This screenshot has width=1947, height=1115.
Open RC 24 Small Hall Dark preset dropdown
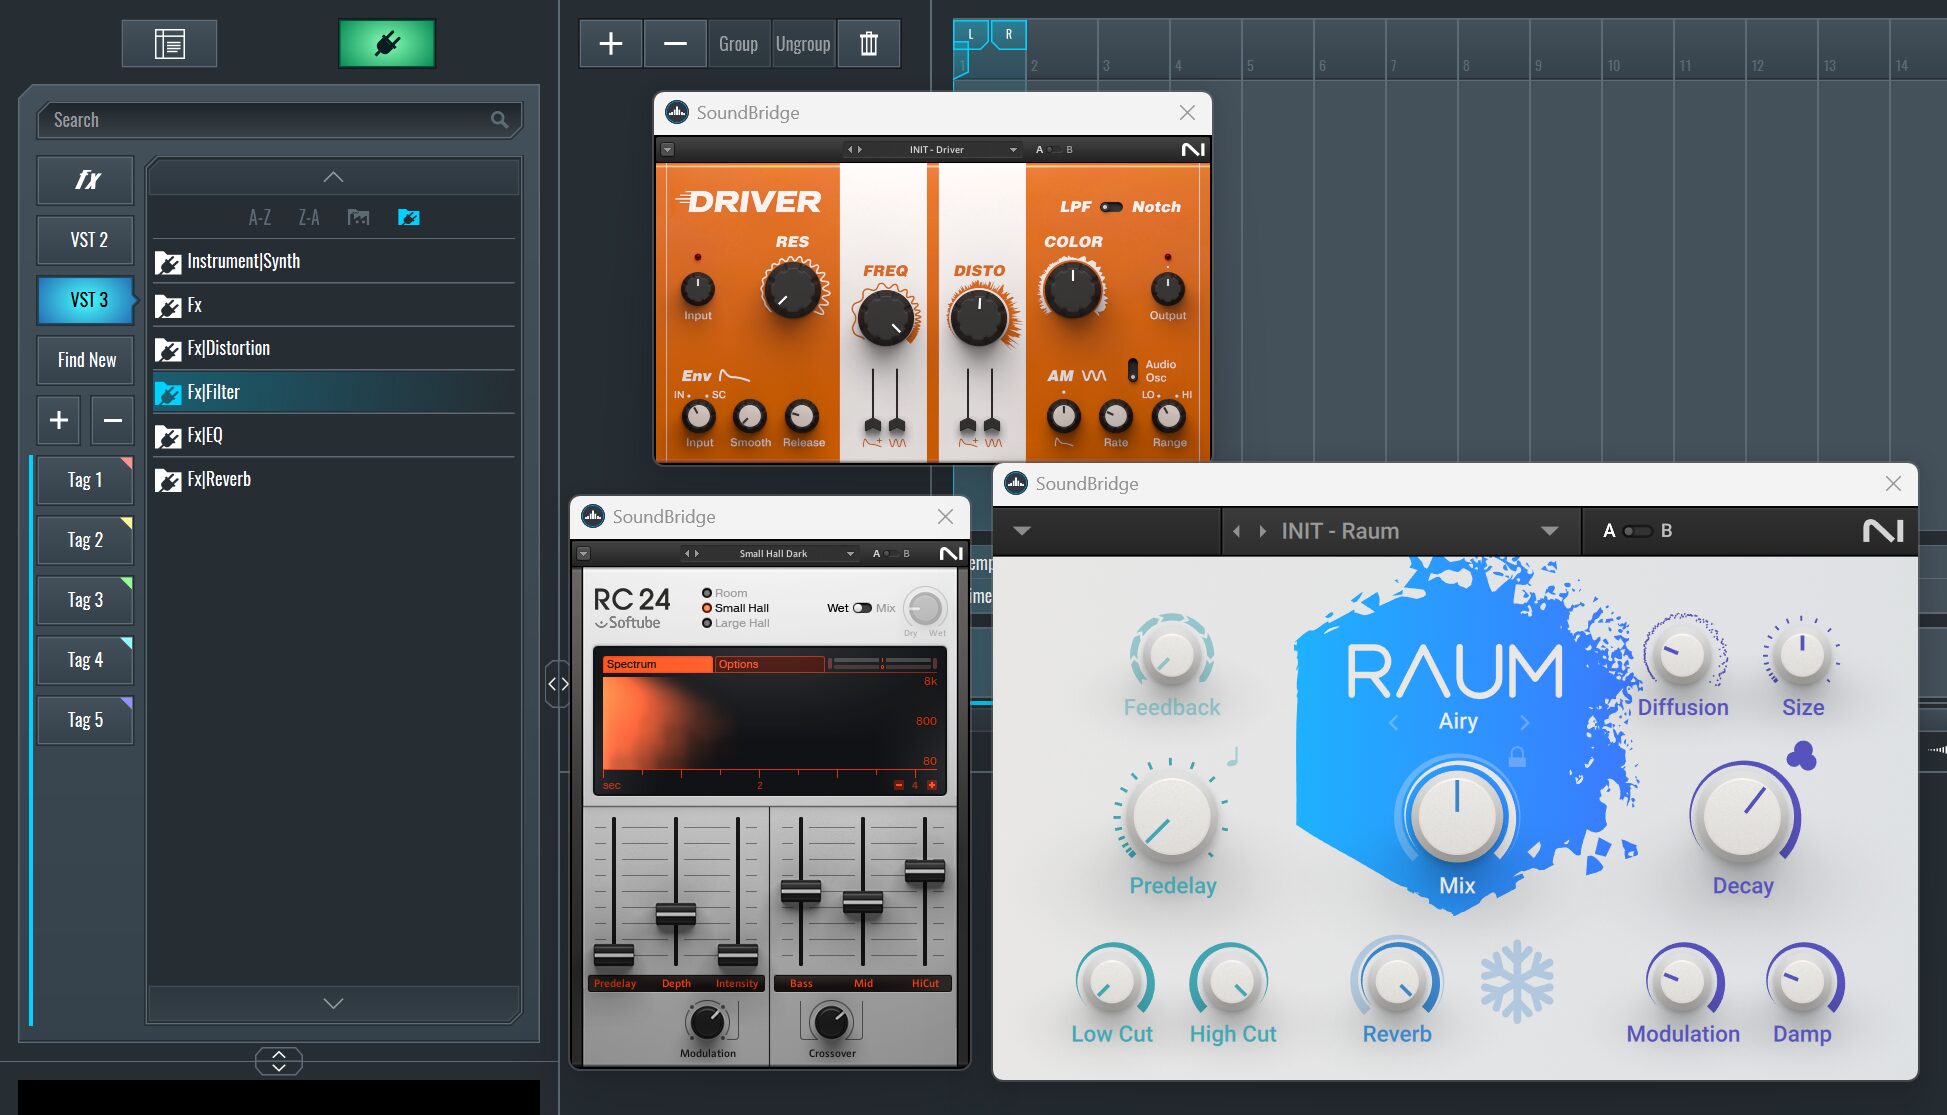850,554
